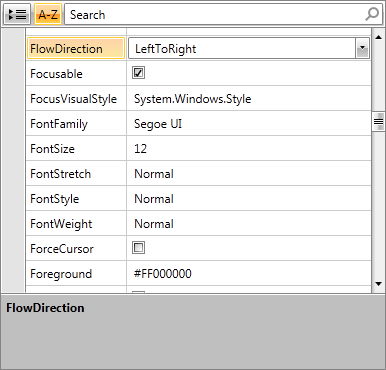
Task: Uncheck the Focusable checkbox
Action: (138, 73)
